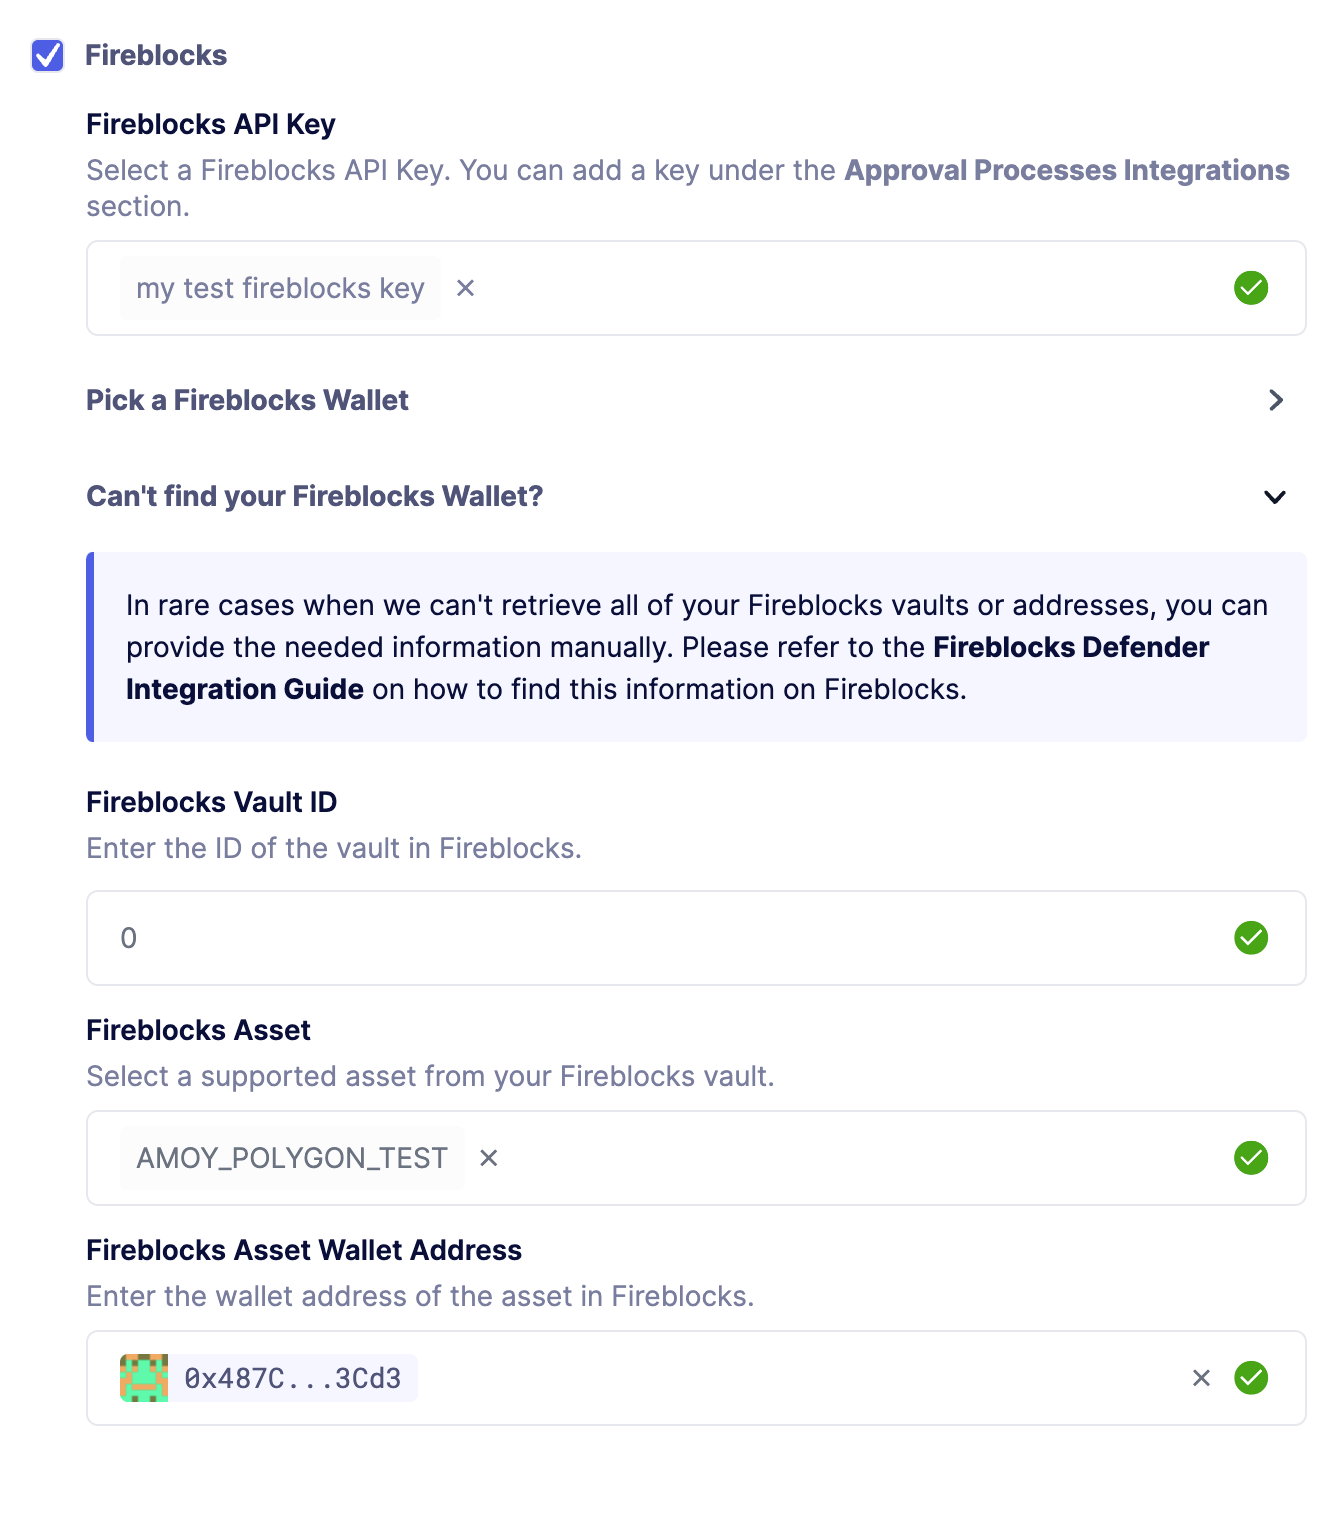Click the green checkmark next to the Fireblocks Asset field

[1251, 1158]
